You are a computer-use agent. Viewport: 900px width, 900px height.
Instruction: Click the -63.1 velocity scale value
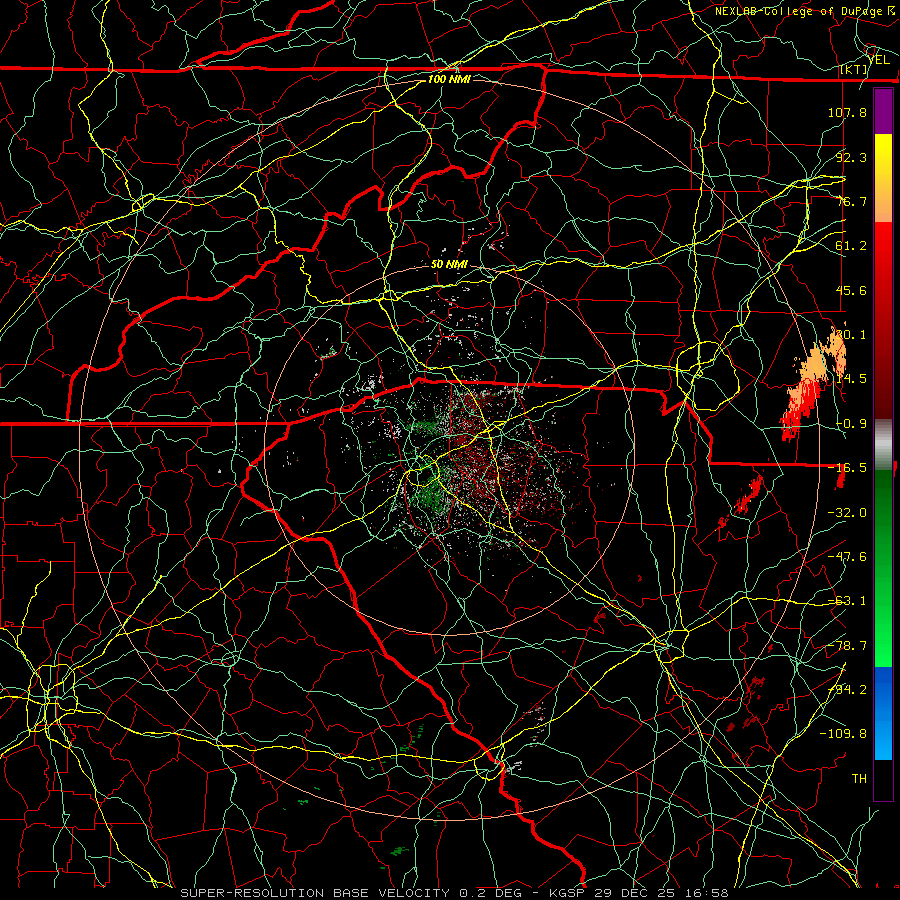pos(847,601)
